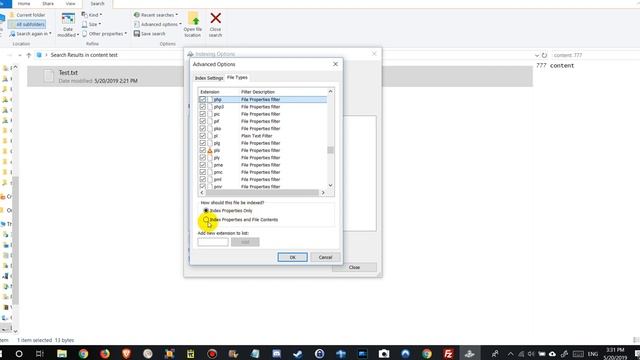Open Steam from taskbar
The height and width of the screenshot is (360, 640).
tap(298, 353)
